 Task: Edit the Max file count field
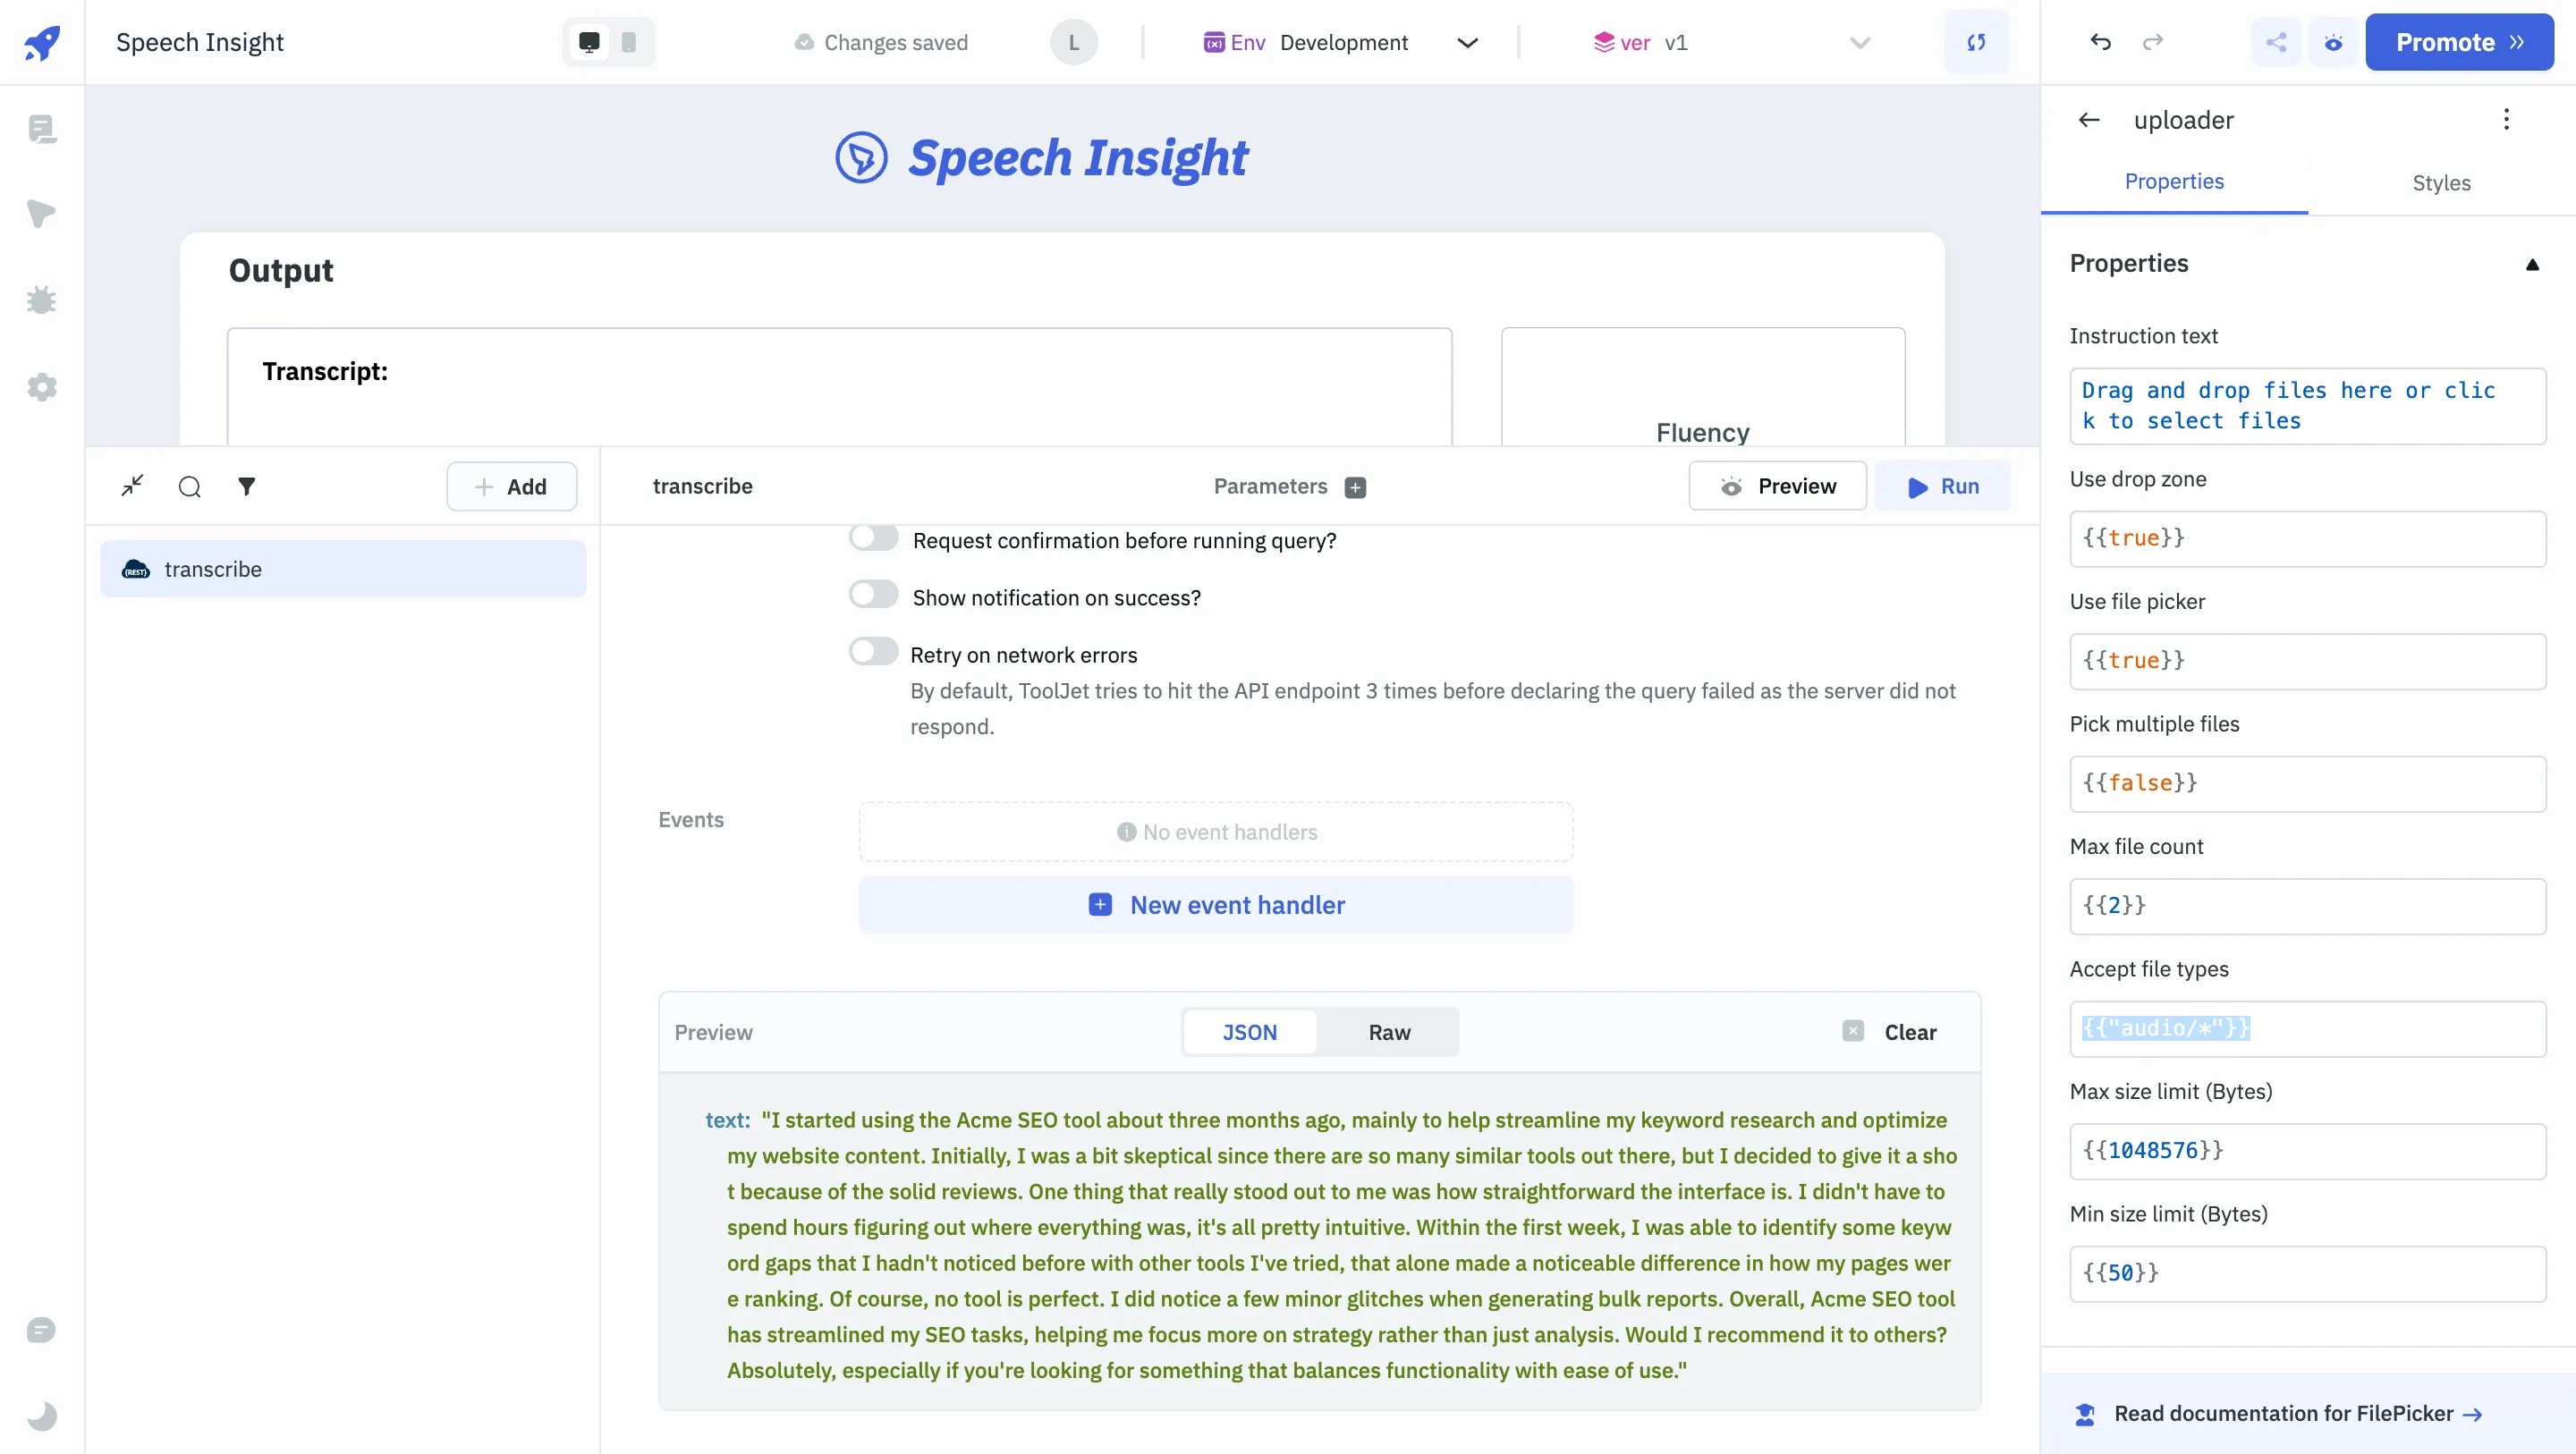click(2305, 906)
